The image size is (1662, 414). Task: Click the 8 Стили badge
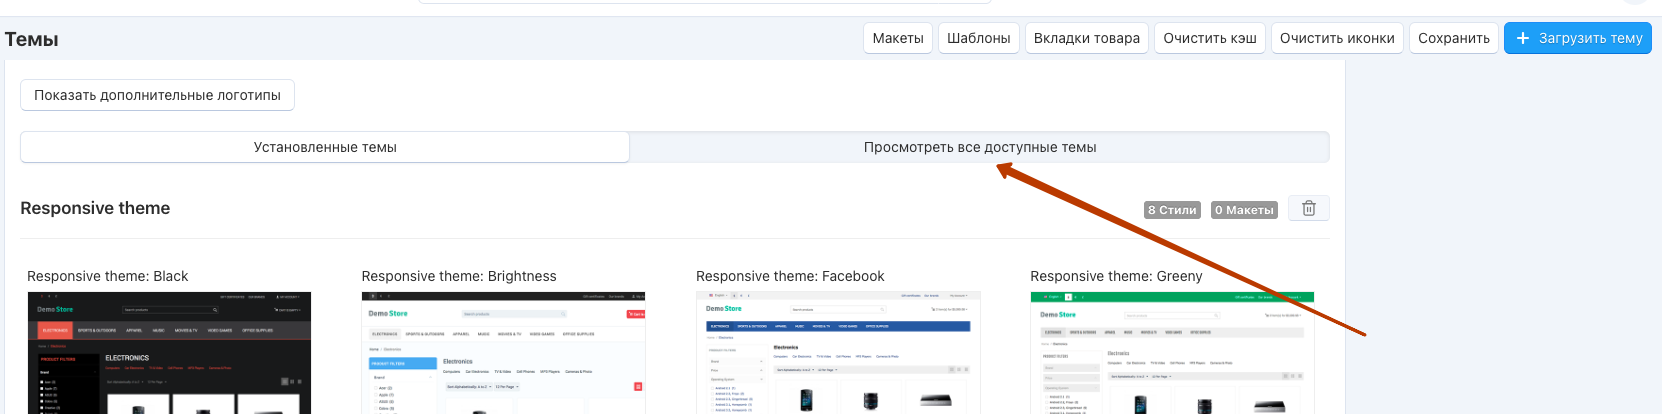(x=1172, y=210)
